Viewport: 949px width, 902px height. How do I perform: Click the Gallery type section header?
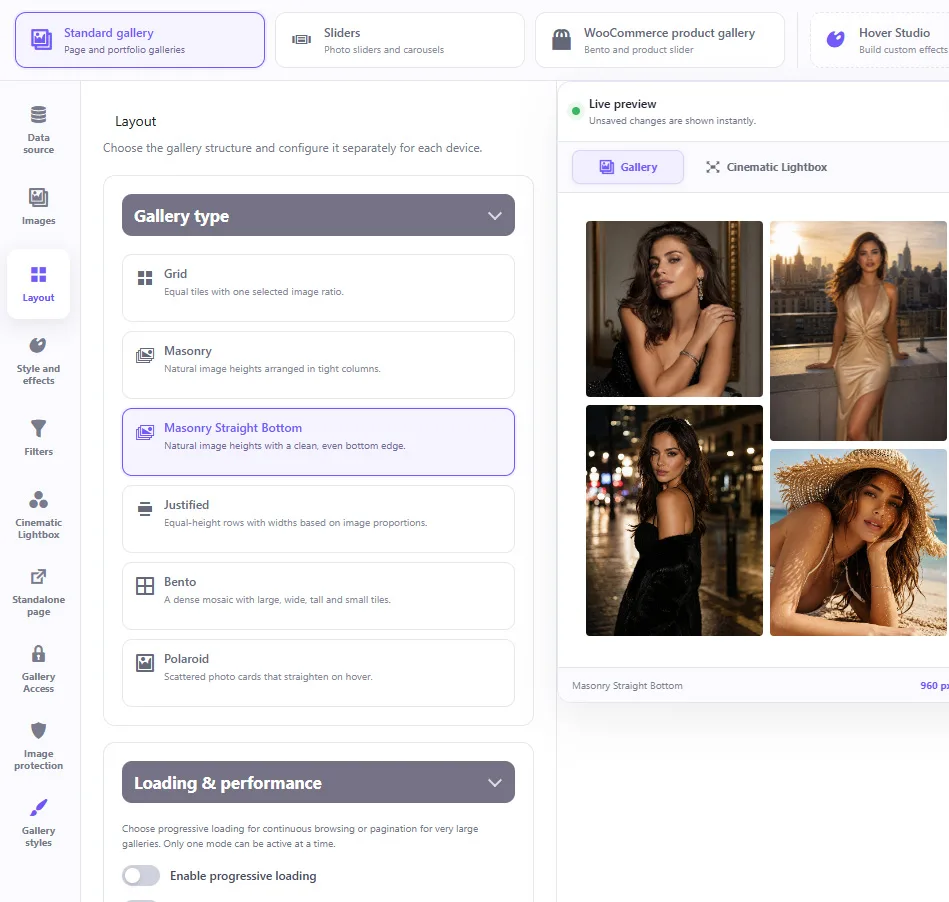318,215
